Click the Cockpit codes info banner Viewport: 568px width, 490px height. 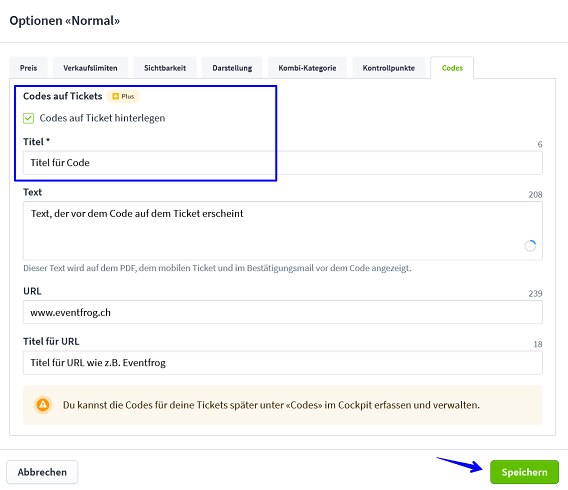[x=283, y=405]
